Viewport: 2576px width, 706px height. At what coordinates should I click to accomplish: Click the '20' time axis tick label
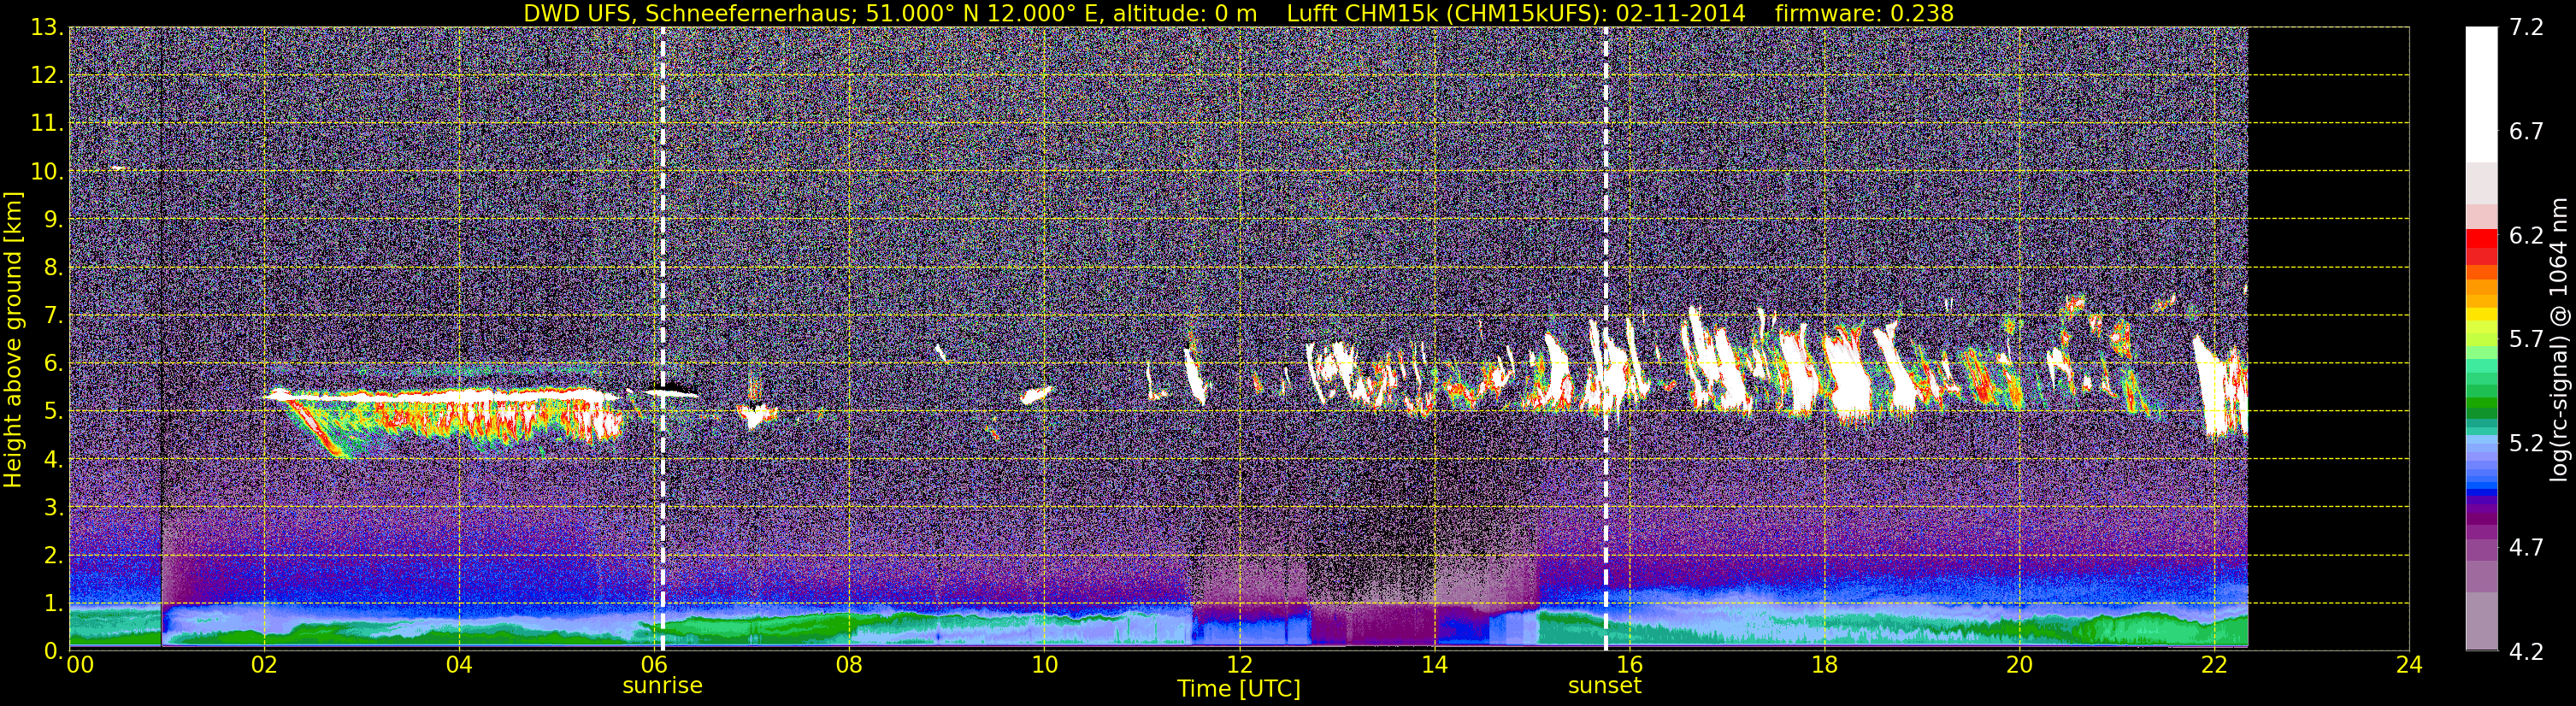pyautogui.click(x=2019, y=665)
